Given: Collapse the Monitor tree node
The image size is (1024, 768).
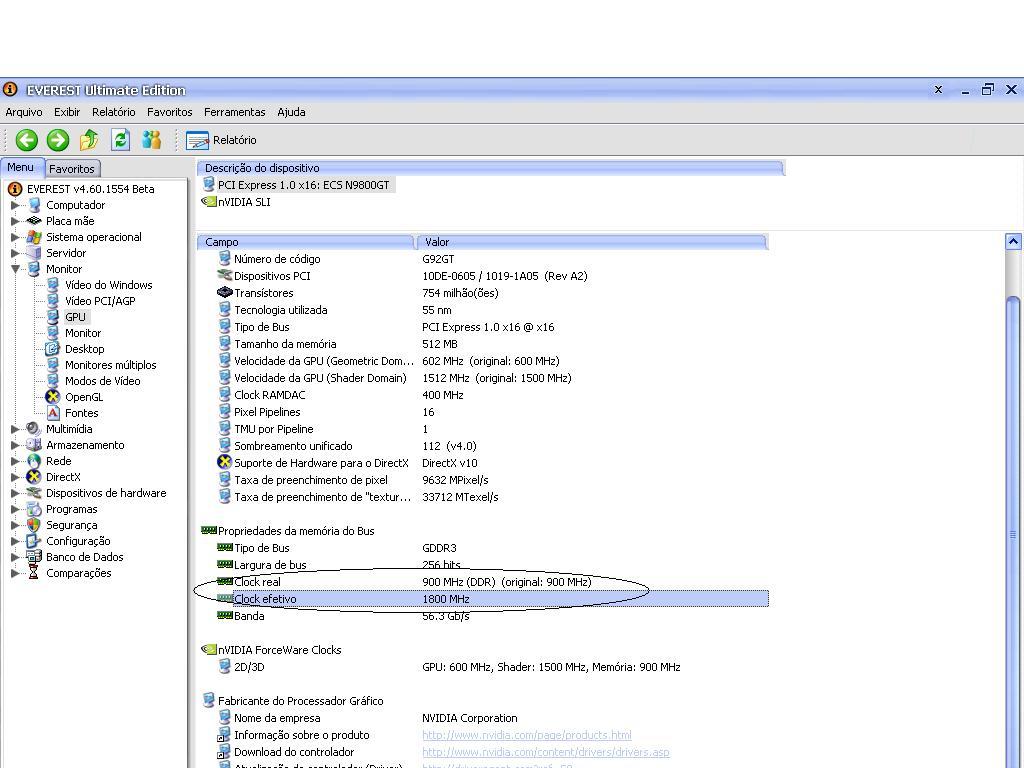Looking at the screenshot, I should 15,269.
